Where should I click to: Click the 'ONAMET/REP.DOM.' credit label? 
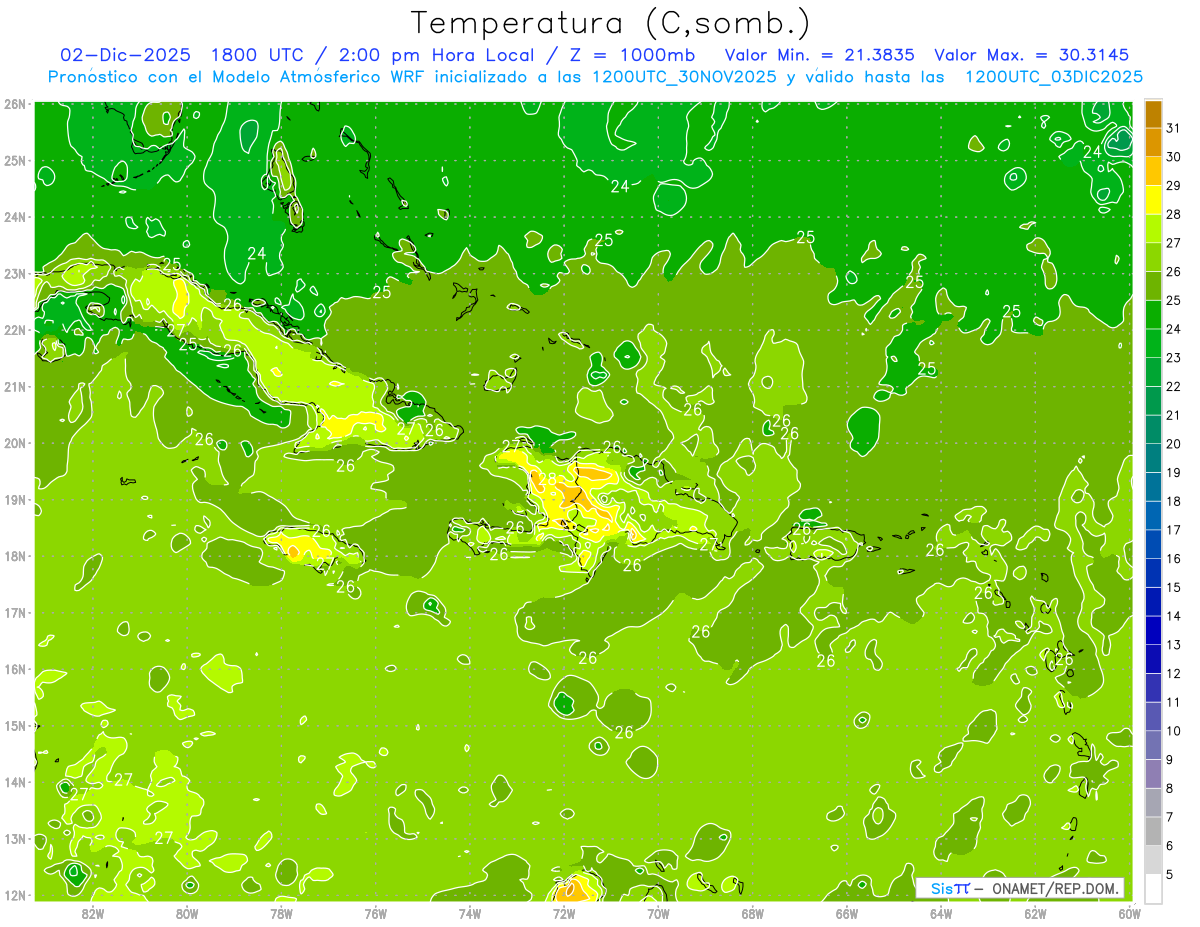(1054, 888)
